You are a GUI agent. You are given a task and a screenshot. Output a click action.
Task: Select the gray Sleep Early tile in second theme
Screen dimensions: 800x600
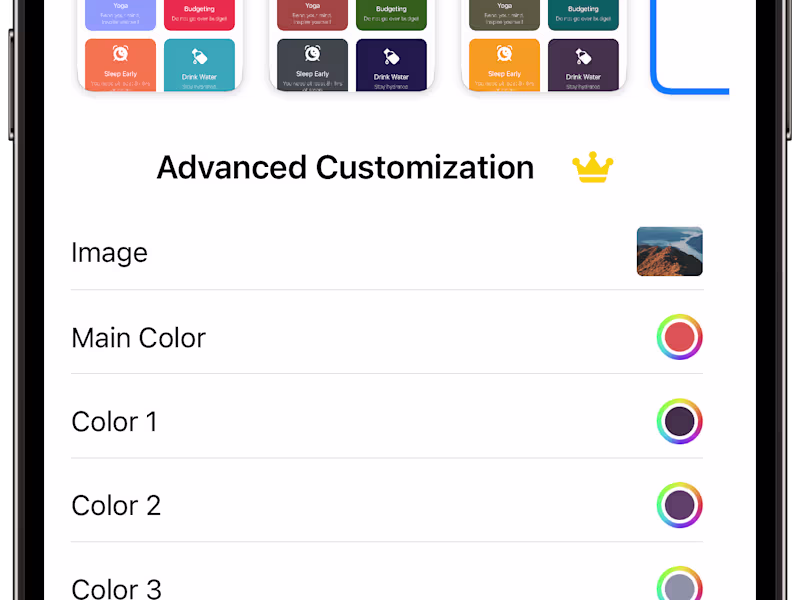point(312,65)
